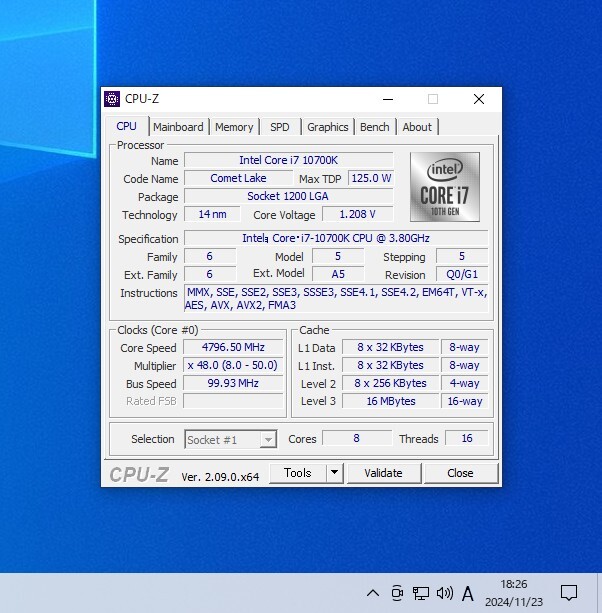Click the Close button at bottom
This screenshot has width=602, height=613.
pyautogui.click(x=460, y=473)
